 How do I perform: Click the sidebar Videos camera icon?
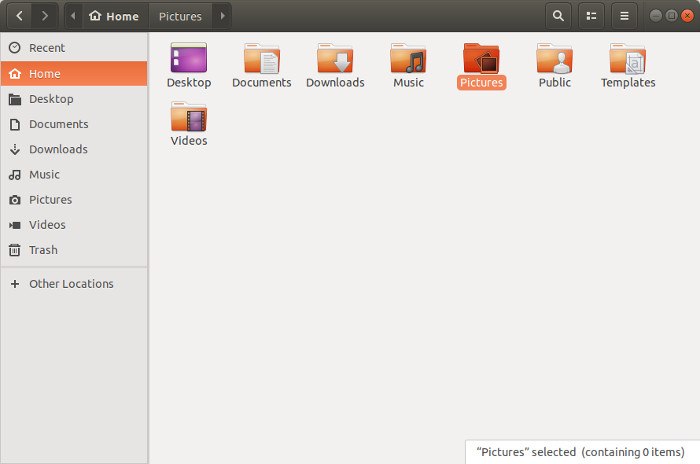pyautogui.click(x=15, y=225)
